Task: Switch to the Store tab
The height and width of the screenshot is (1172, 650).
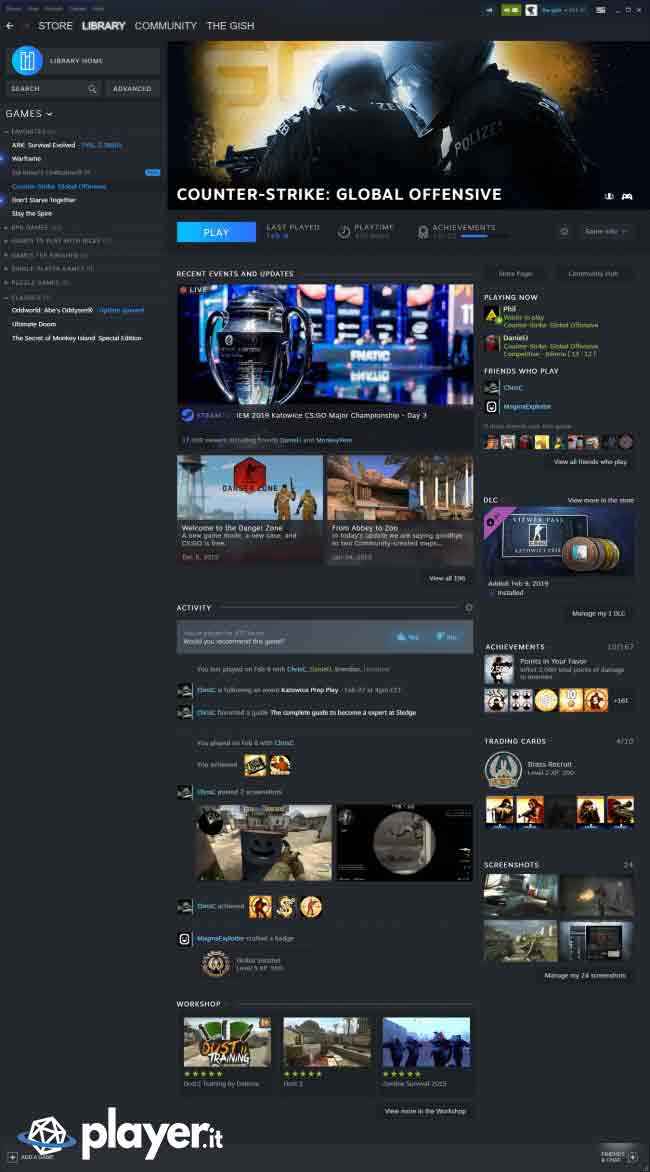Action: pos(55,26)
